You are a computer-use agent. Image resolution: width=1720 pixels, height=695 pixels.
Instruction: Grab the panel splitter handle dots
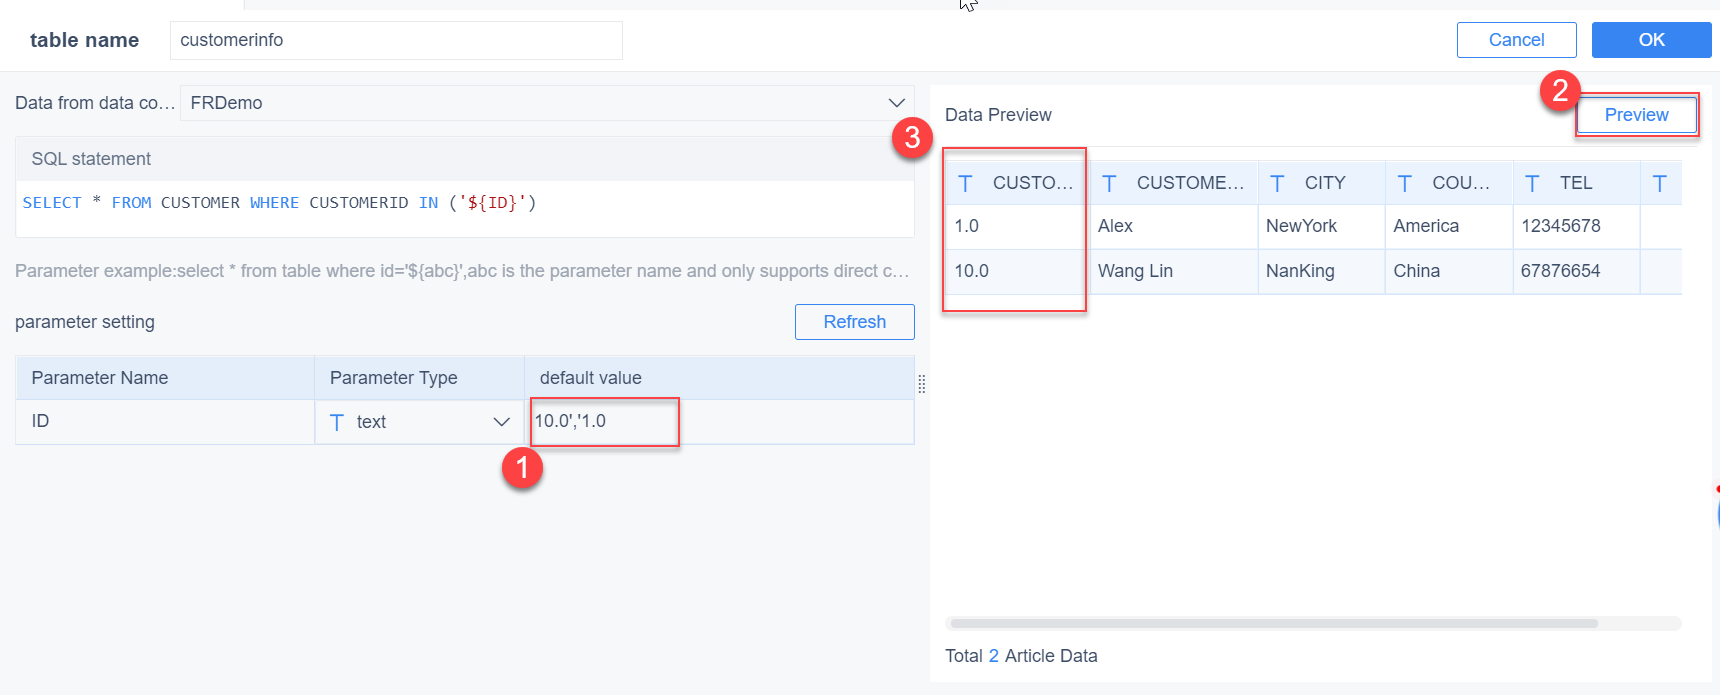click(922, 384)
